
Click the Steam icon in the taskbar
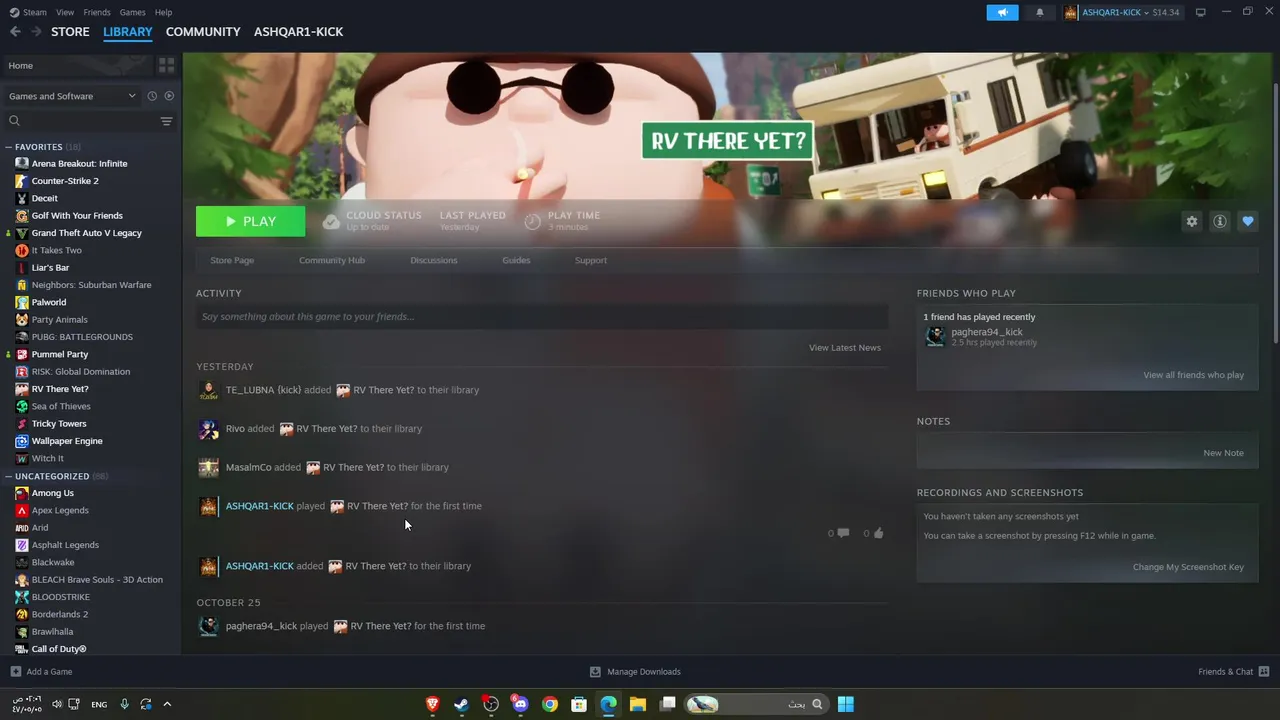461,704
